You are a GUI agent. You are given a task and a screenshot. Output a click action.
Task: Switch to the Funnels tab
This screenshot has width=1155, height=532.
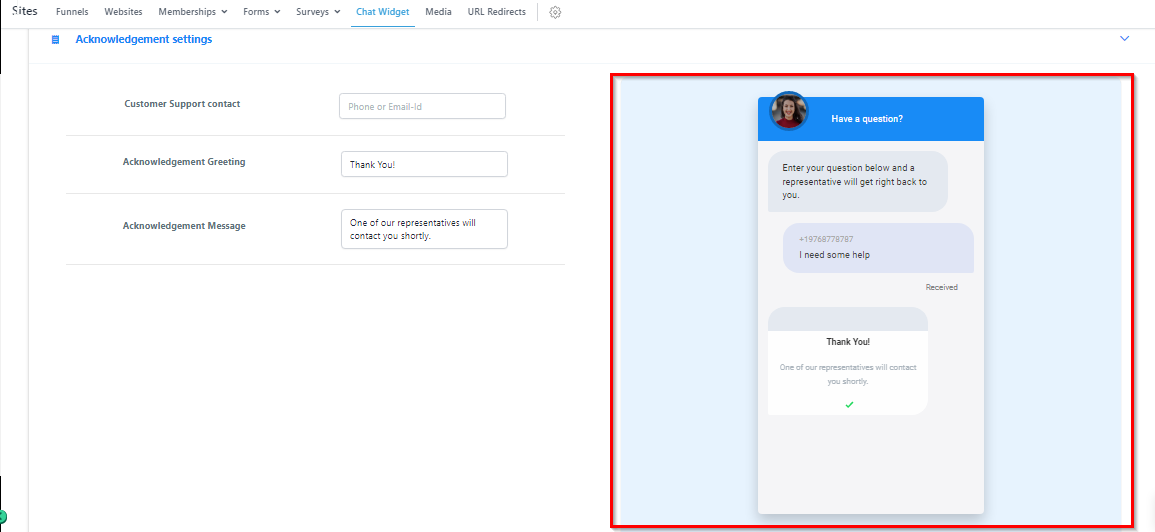coord(72,12)
